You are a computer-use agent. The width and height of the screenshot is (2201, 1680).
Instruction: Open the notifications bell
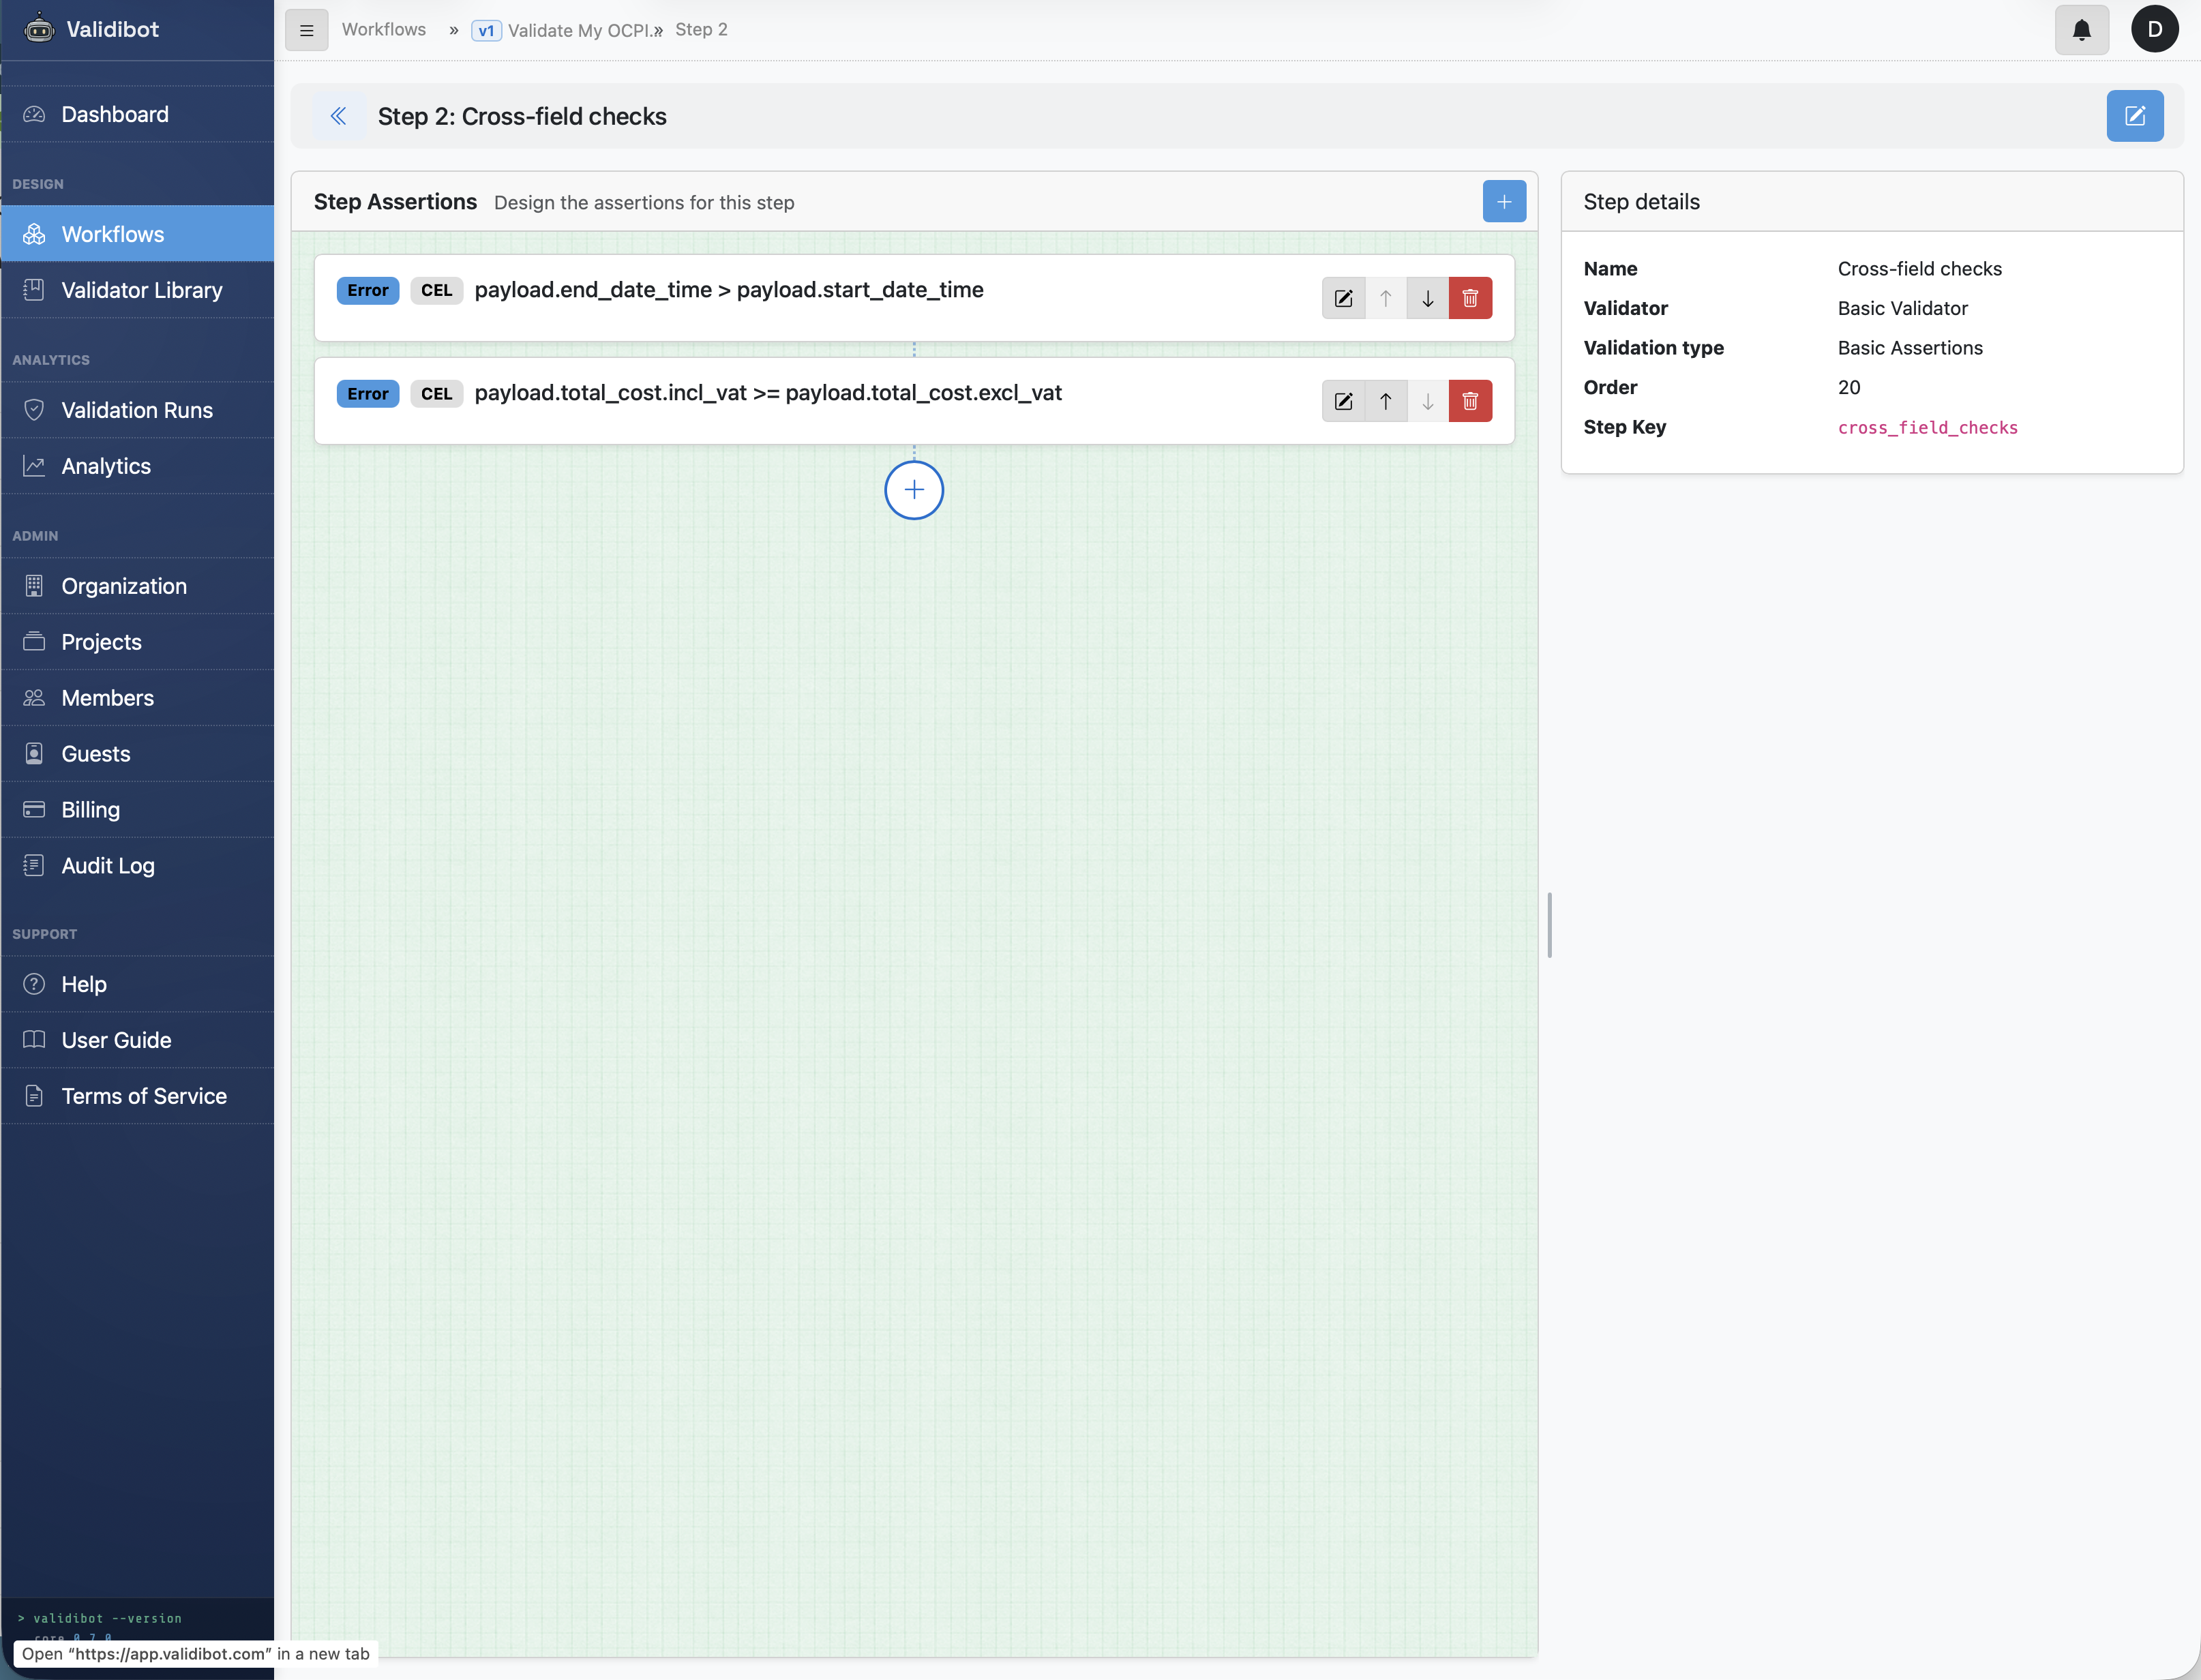[x=2081, y=30]
